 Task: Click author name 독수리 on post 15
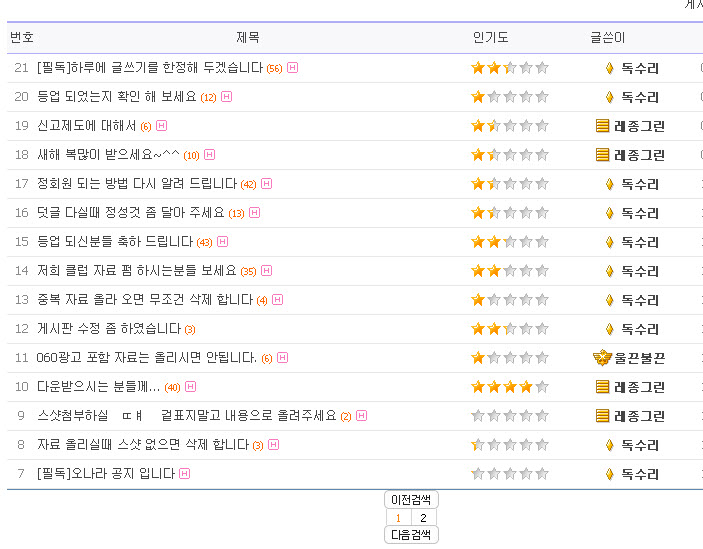click(640, 242)
